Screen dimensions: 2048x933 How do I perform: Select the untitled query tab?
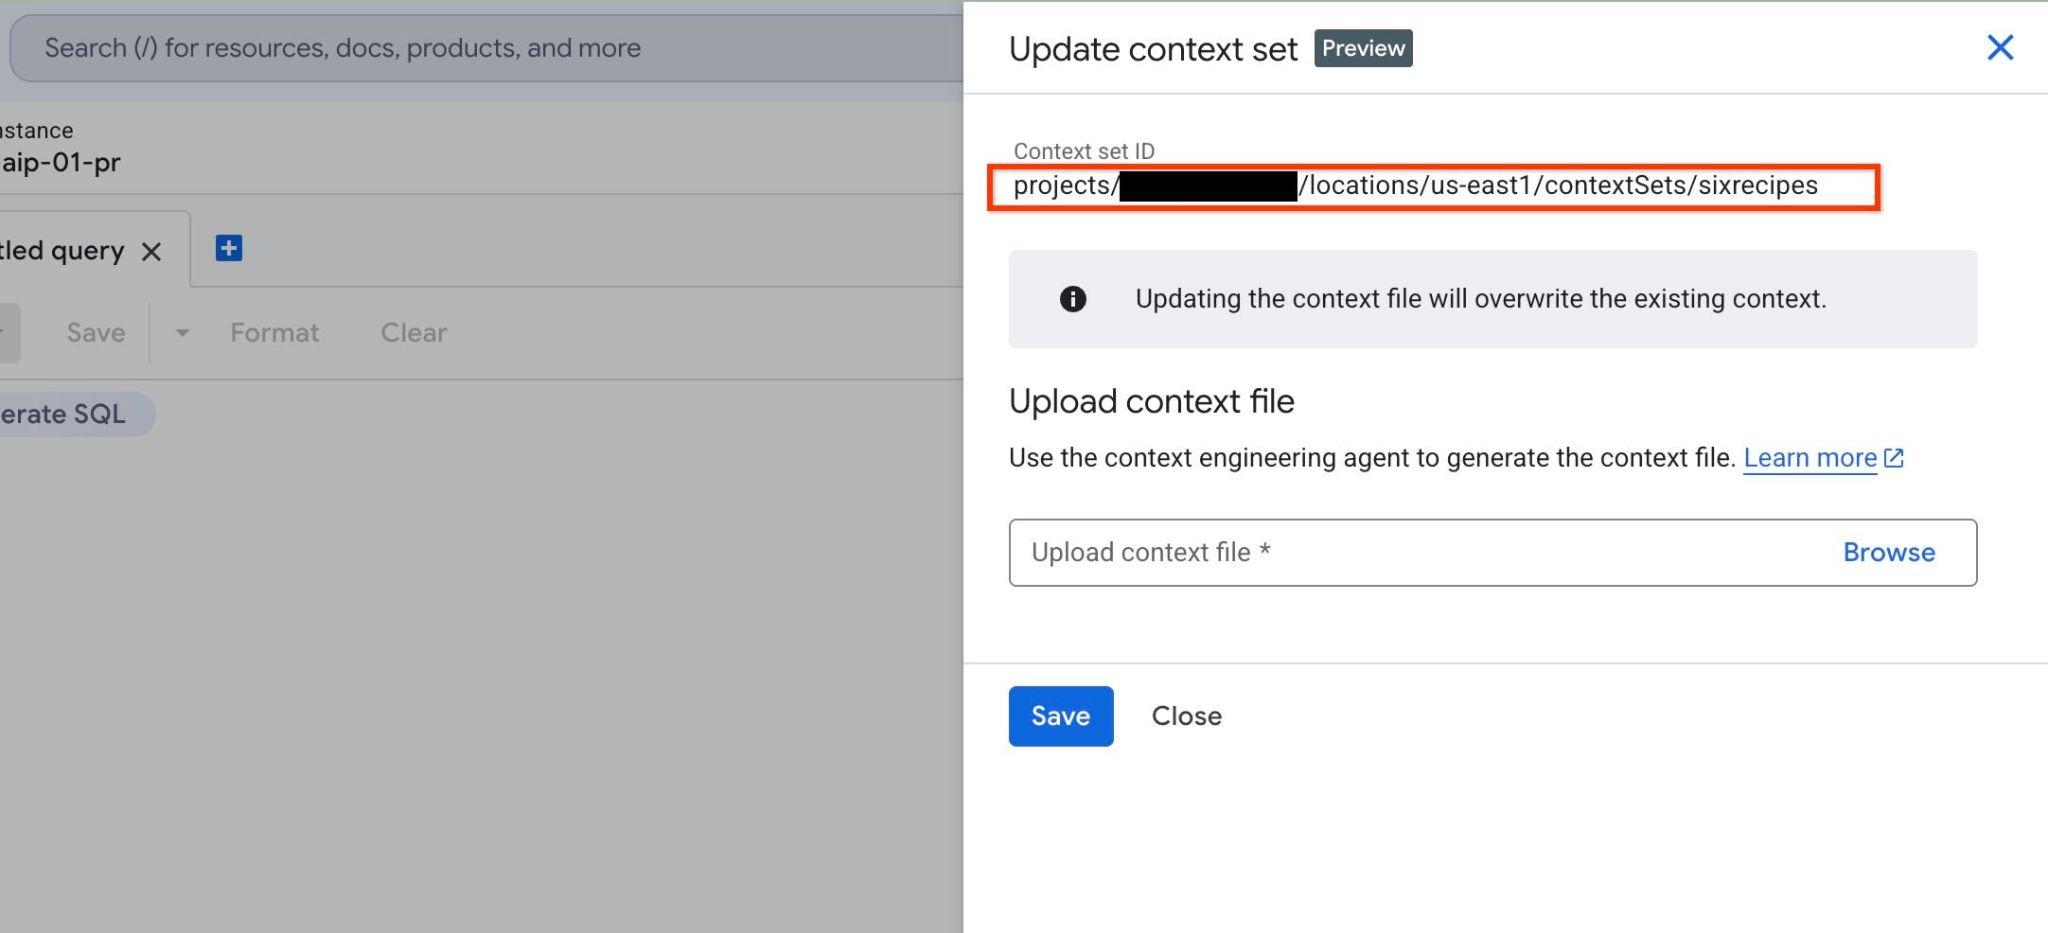(x=62, y=250)
